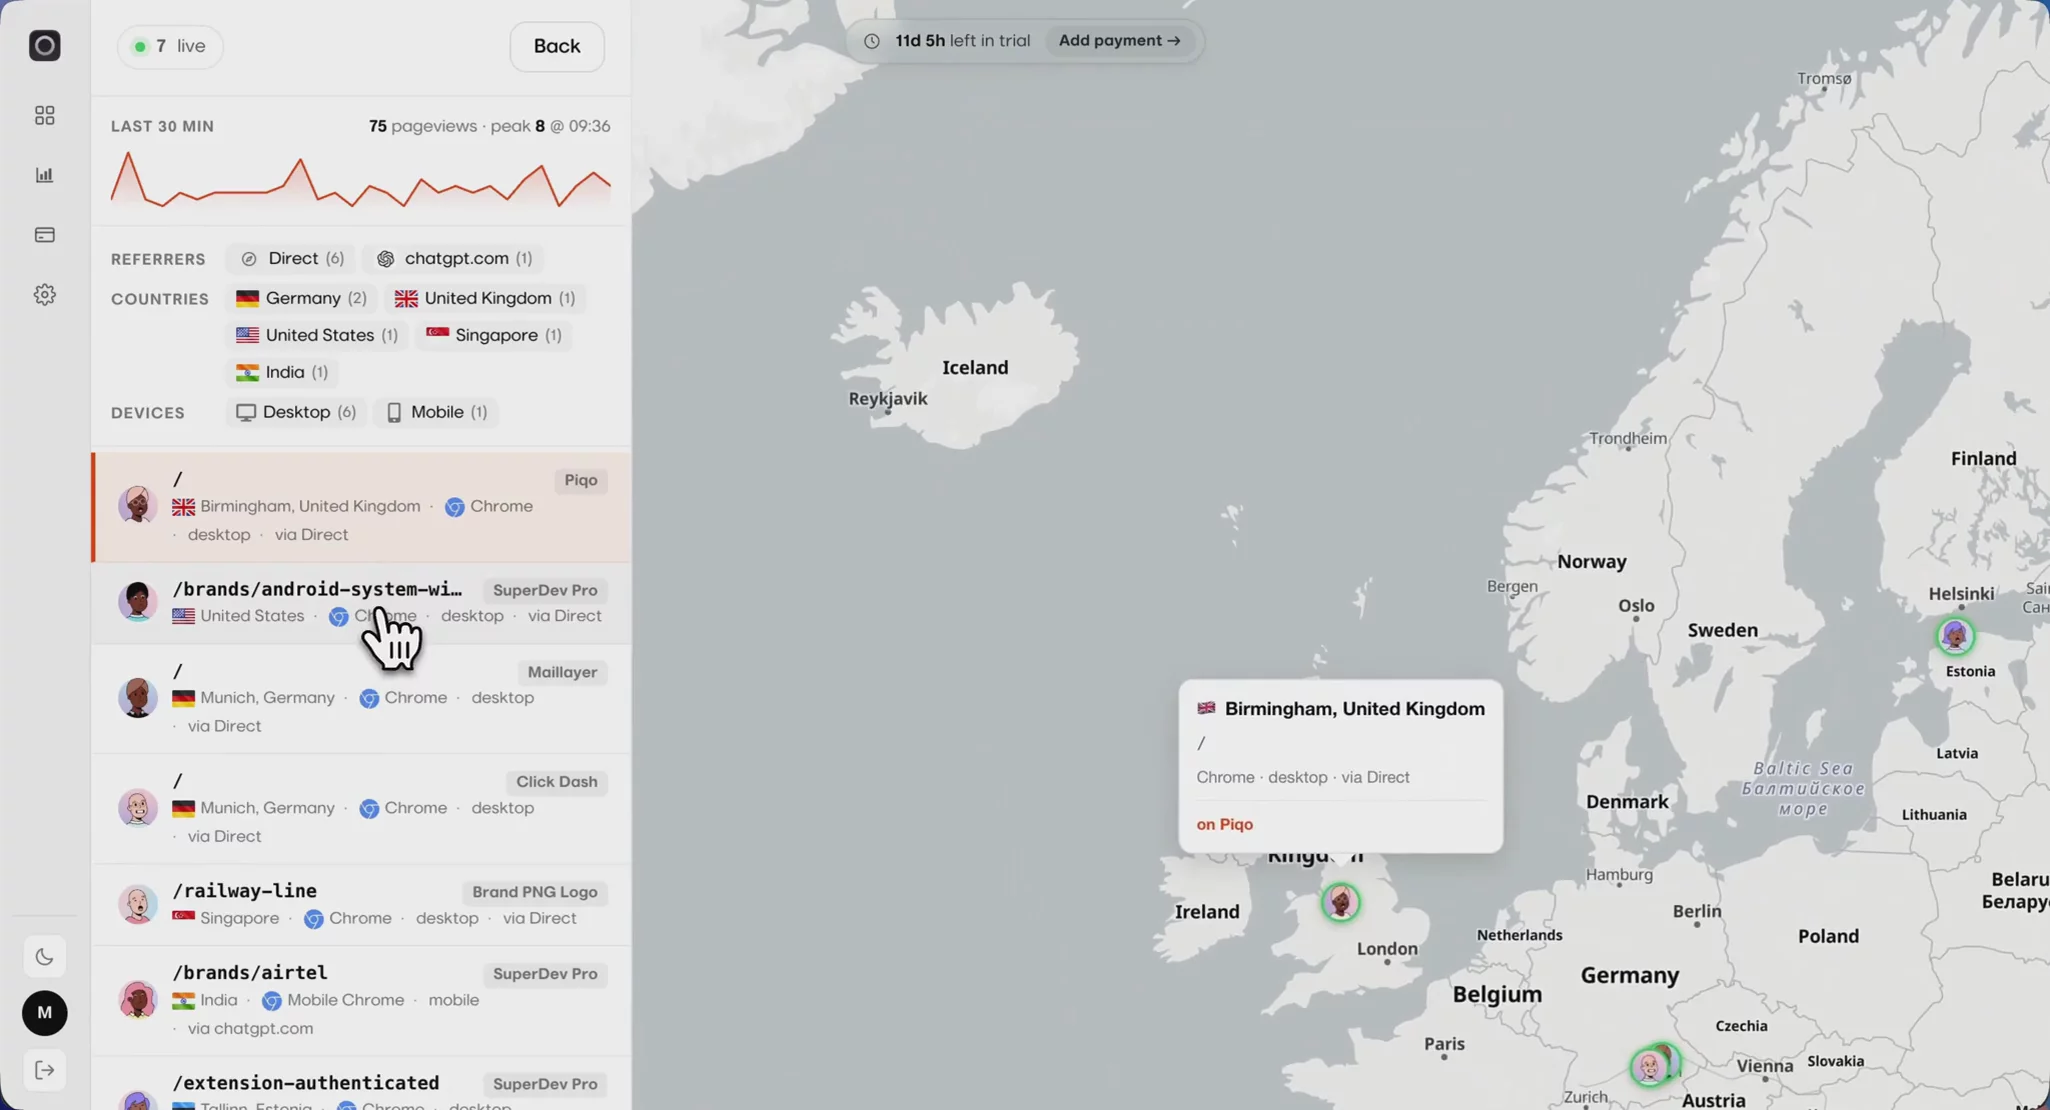Click the Munich visitor marker cluster on map
The height and width of the screenshot is (1110, 2050).
[1654, 1065]
